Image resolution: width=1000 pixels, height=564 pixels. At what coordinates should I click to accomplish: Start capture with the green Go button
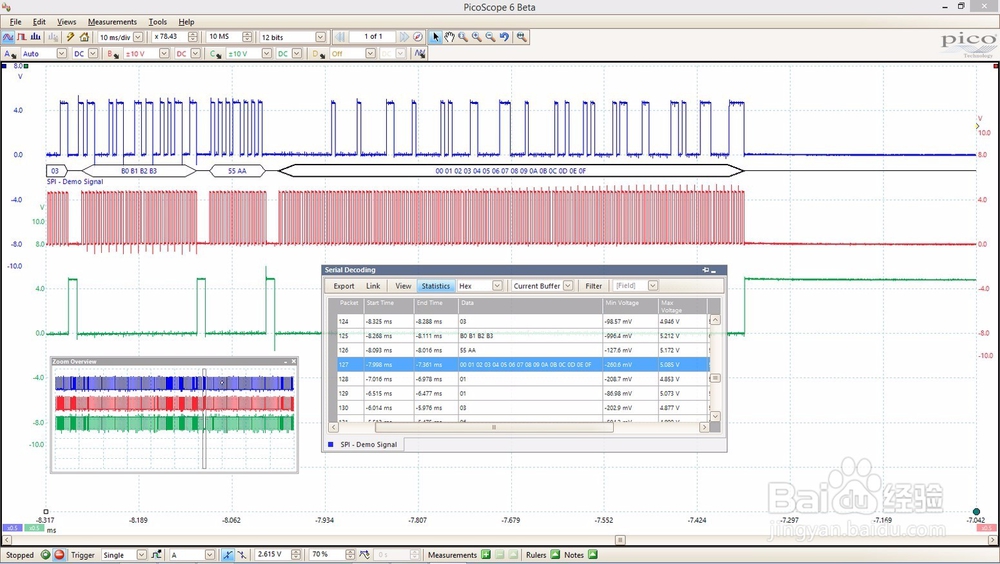(x=45, y=554)
